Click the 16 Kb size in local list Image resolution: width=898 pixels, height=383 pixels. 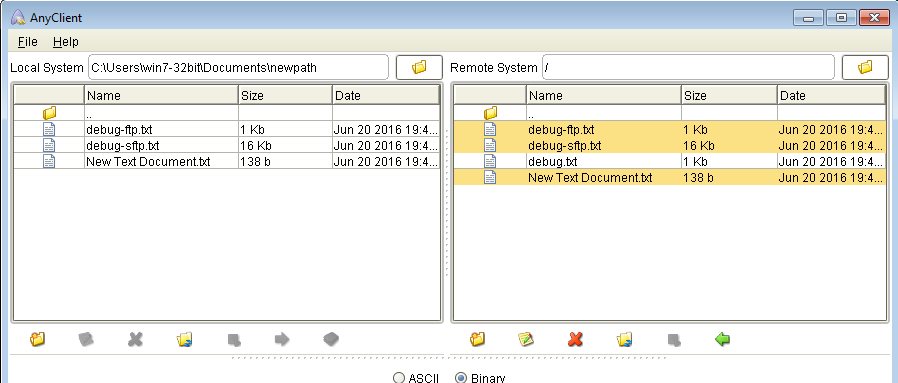pos(256,145)
